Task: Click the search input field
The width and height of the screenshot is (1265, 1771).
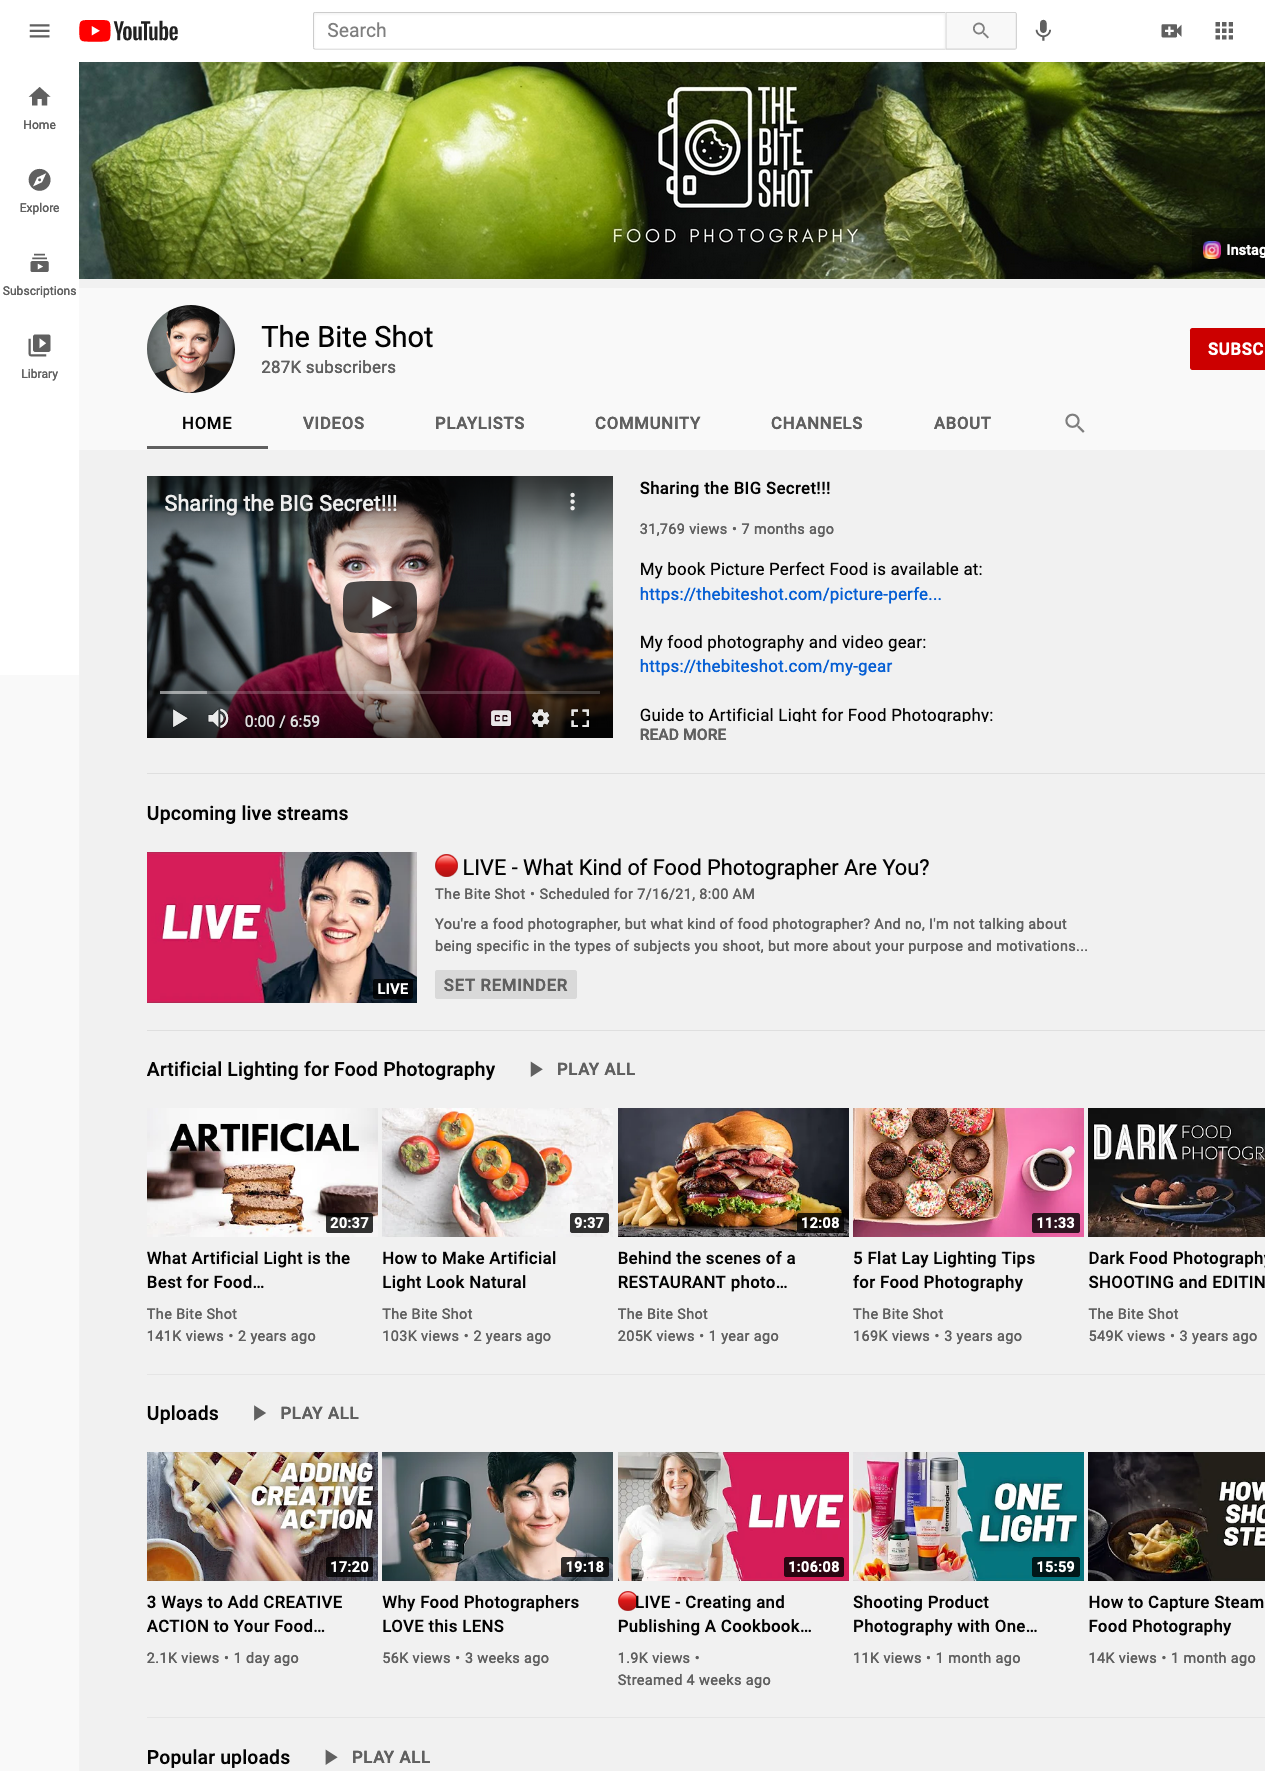Action: pyautogui.click(x=630, y=31)
